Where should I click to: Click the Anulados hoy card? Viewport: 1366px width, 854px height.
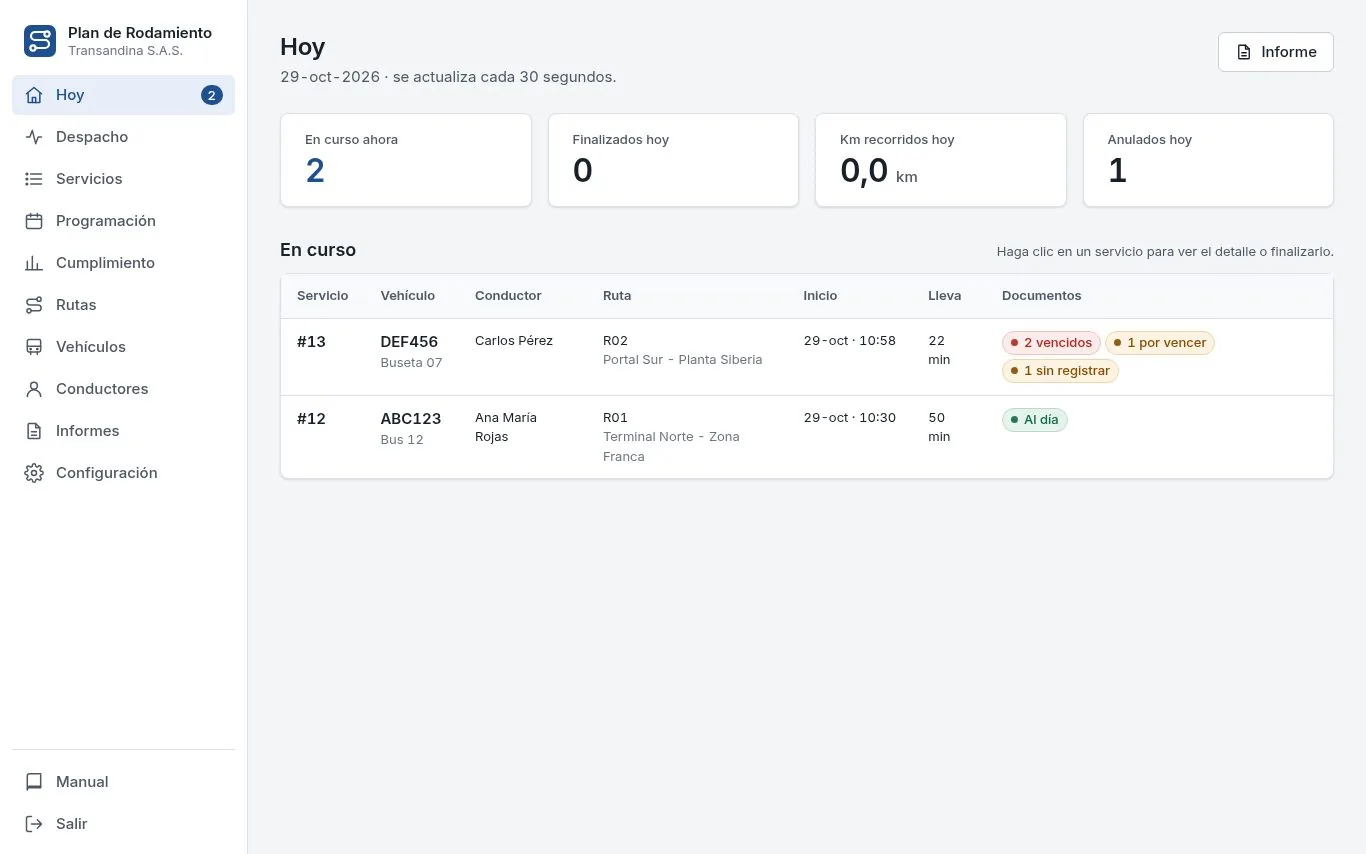click(1208, 160)
